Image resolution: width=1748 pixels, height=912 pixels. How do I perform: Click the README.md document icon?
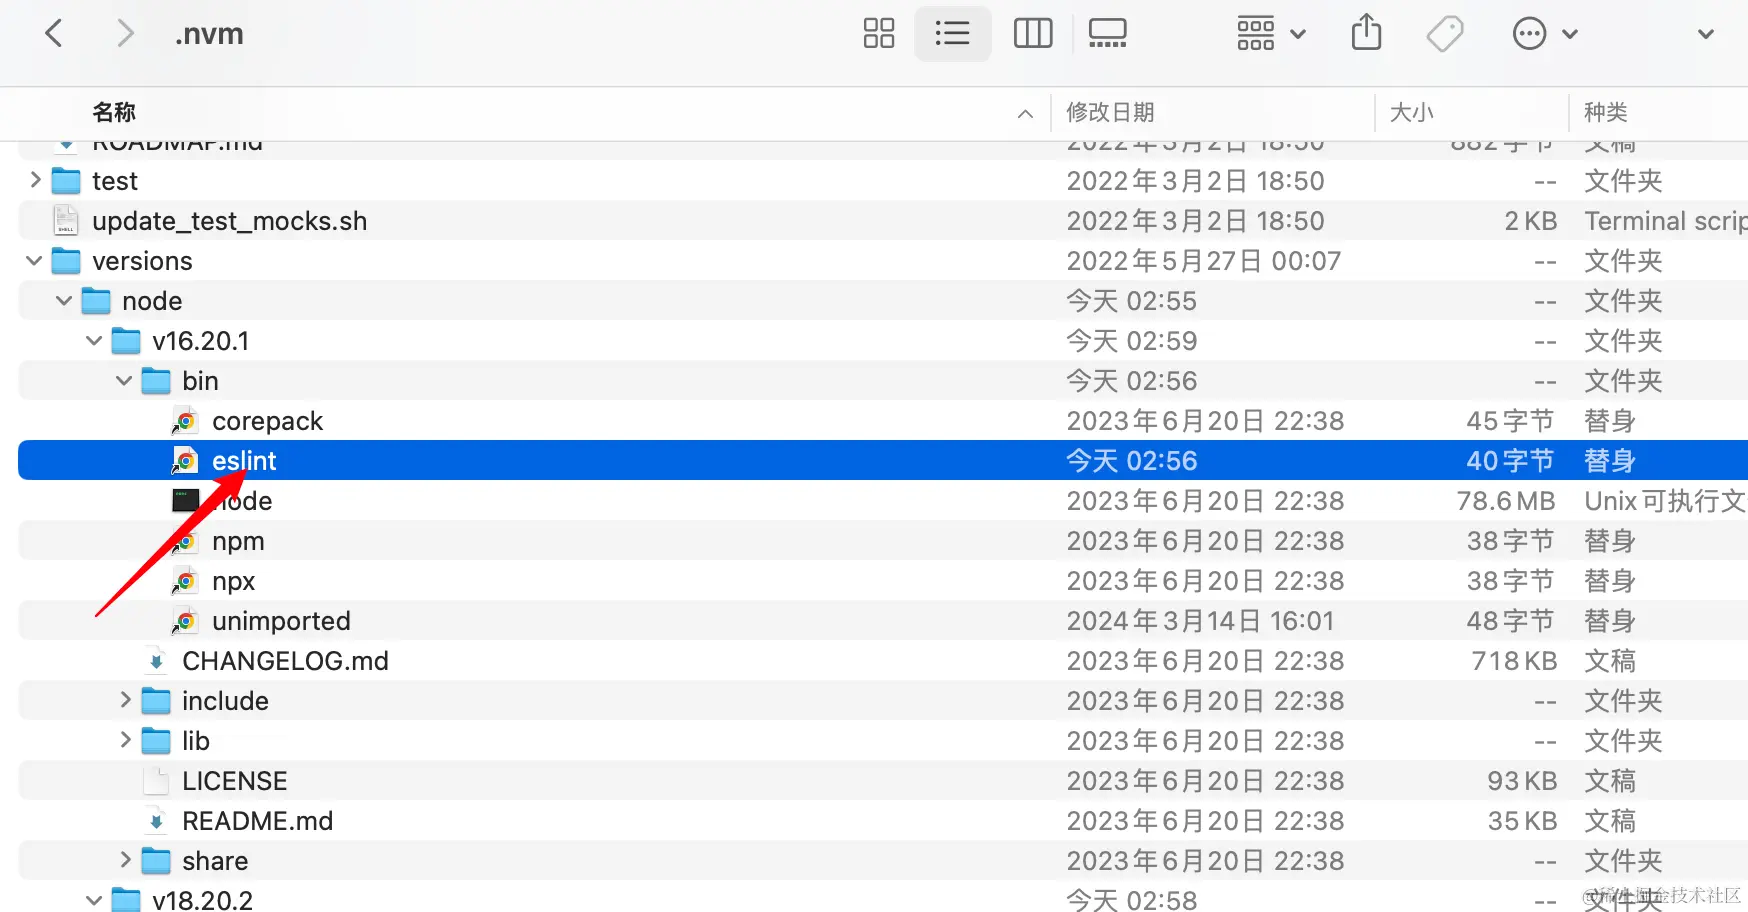[156, 820]
